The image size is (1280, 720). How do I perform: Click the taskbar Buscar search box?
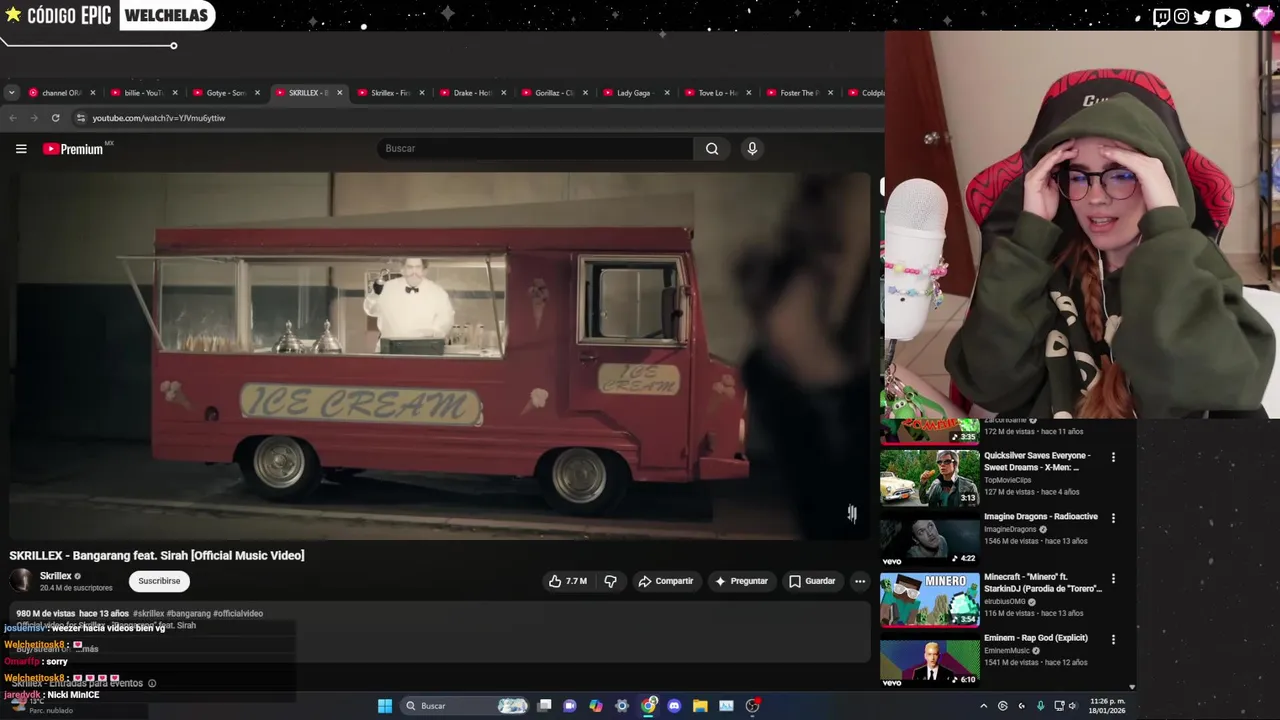click(x=464, y=706)
